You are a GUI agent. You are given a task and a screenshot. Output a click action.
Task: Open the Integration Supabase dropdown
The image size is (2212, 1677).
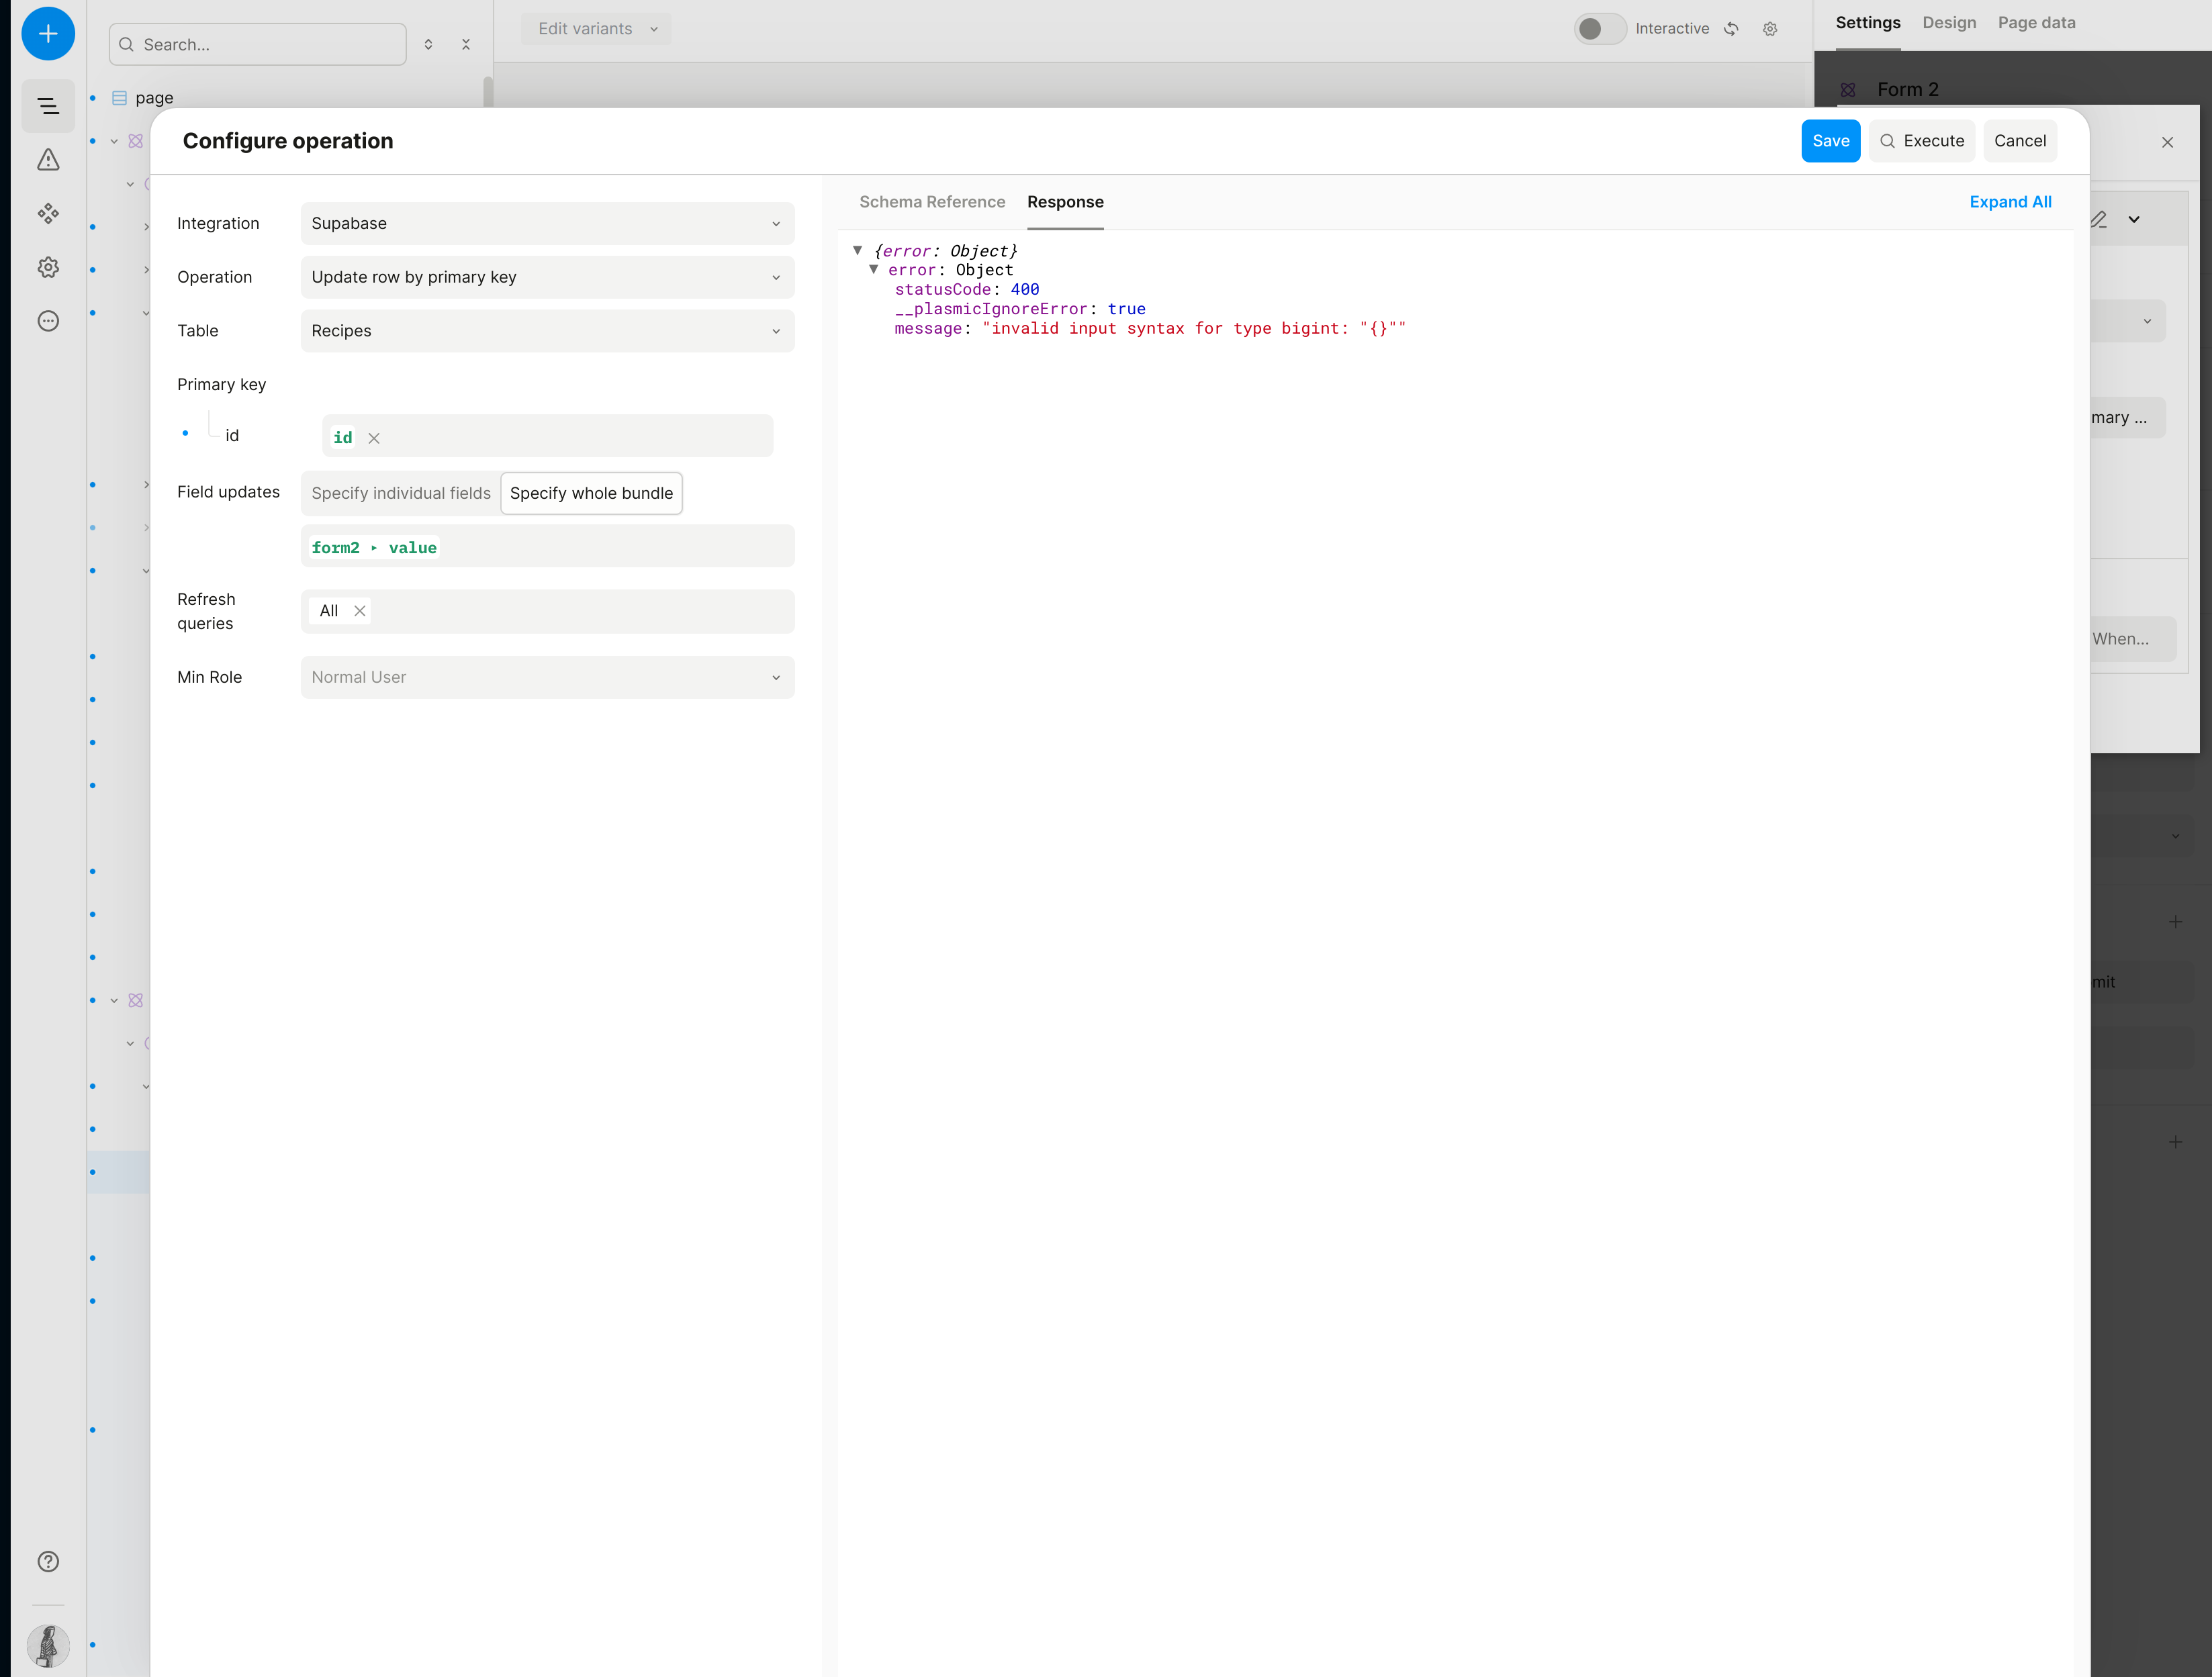tap(547, 223)
